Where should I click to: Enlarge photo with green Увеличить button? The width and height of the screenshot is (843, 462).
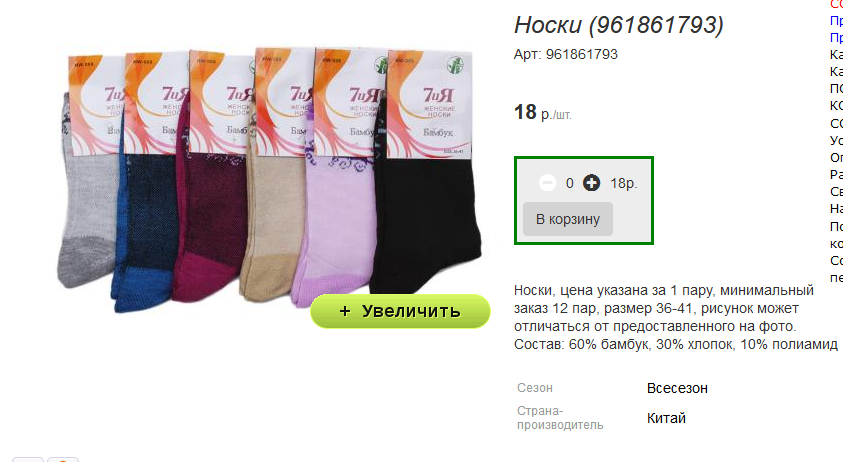(400, 311)
